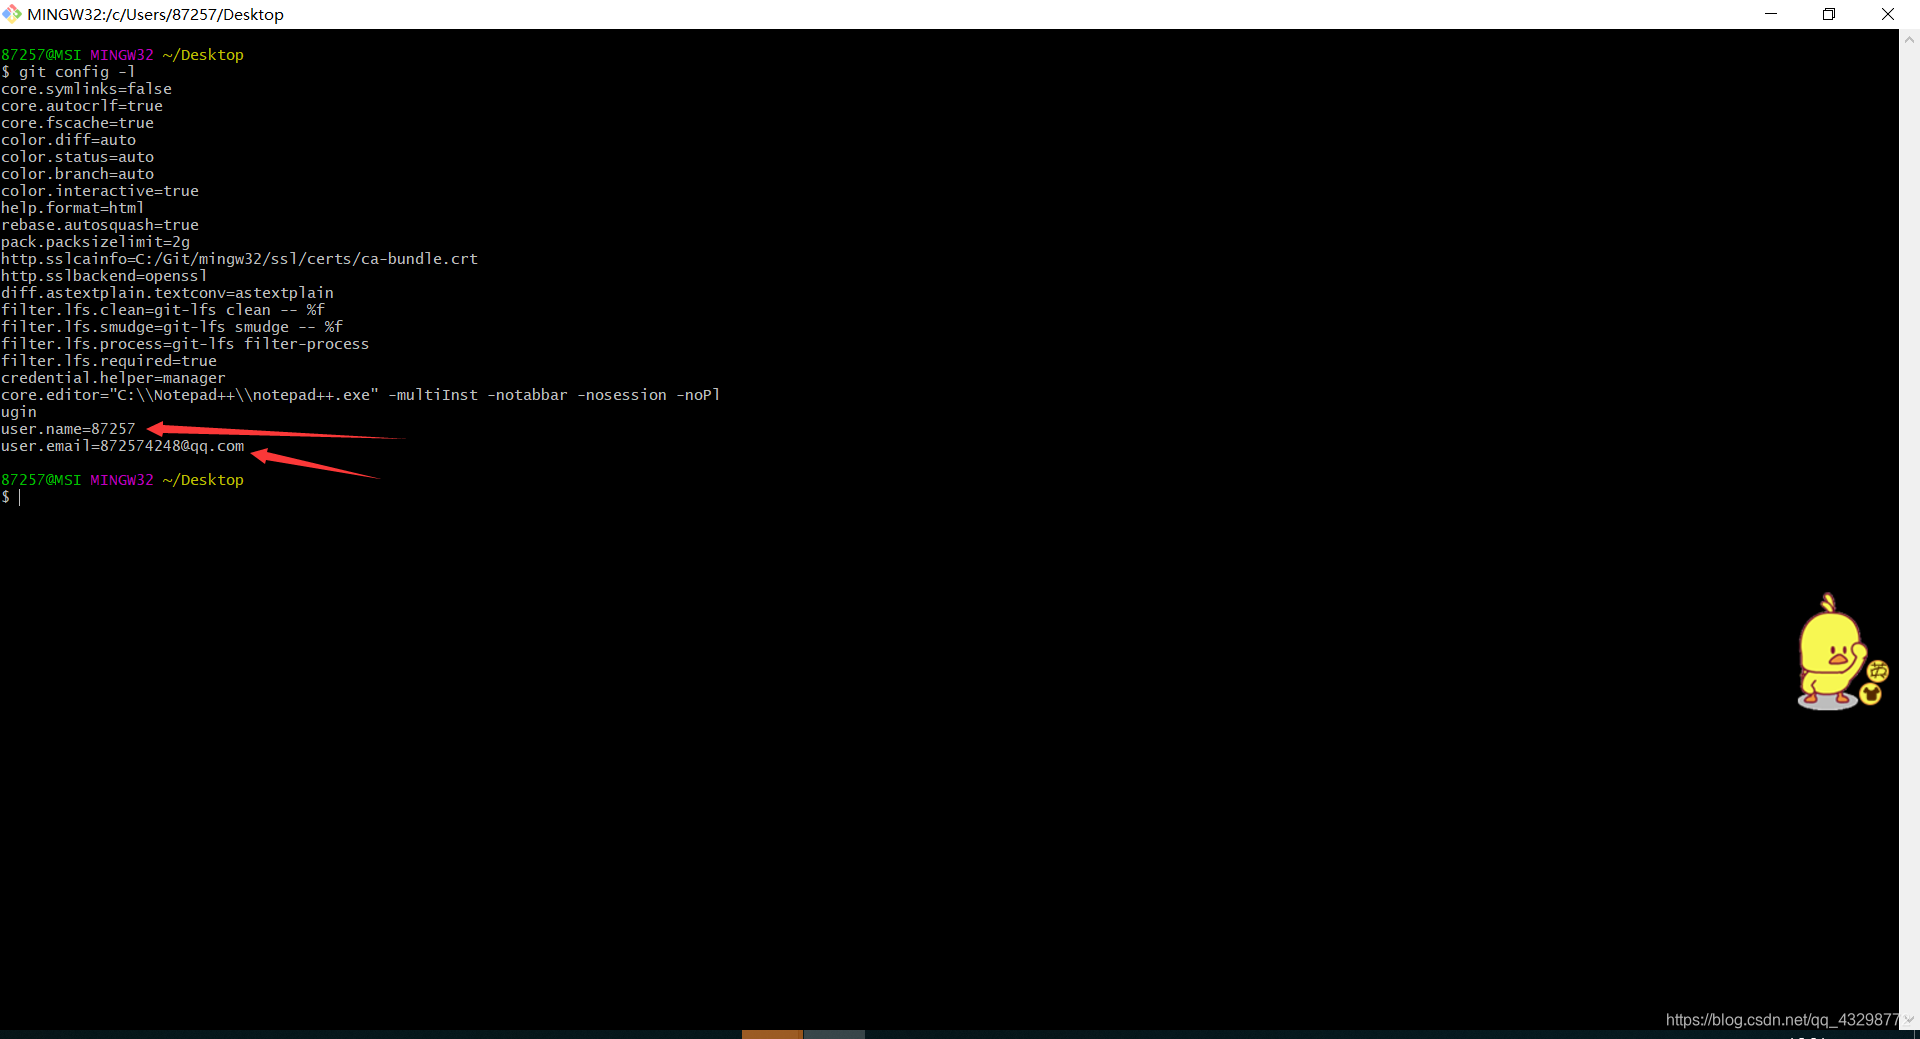Click the 'filter.lfs.process' line
The width and height of the screenshot is (1920, 1039).
[x=185, y=344]
